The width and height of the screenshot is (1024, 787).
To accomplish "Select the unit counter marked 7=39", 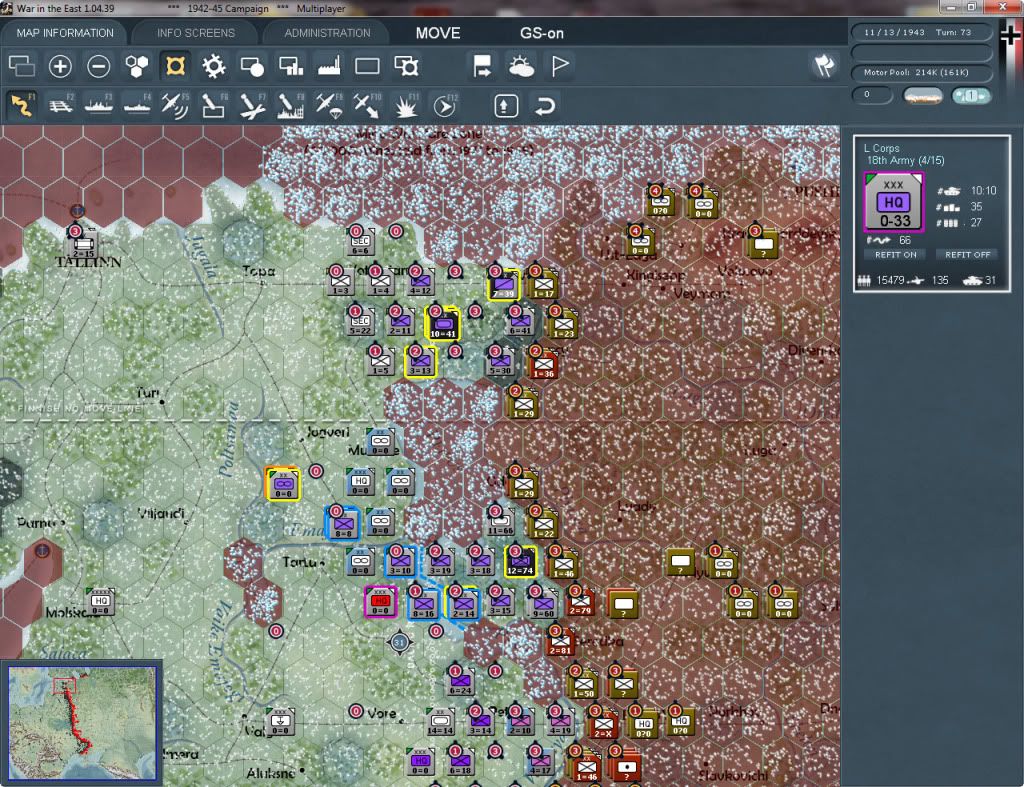I will click(504, 283).
